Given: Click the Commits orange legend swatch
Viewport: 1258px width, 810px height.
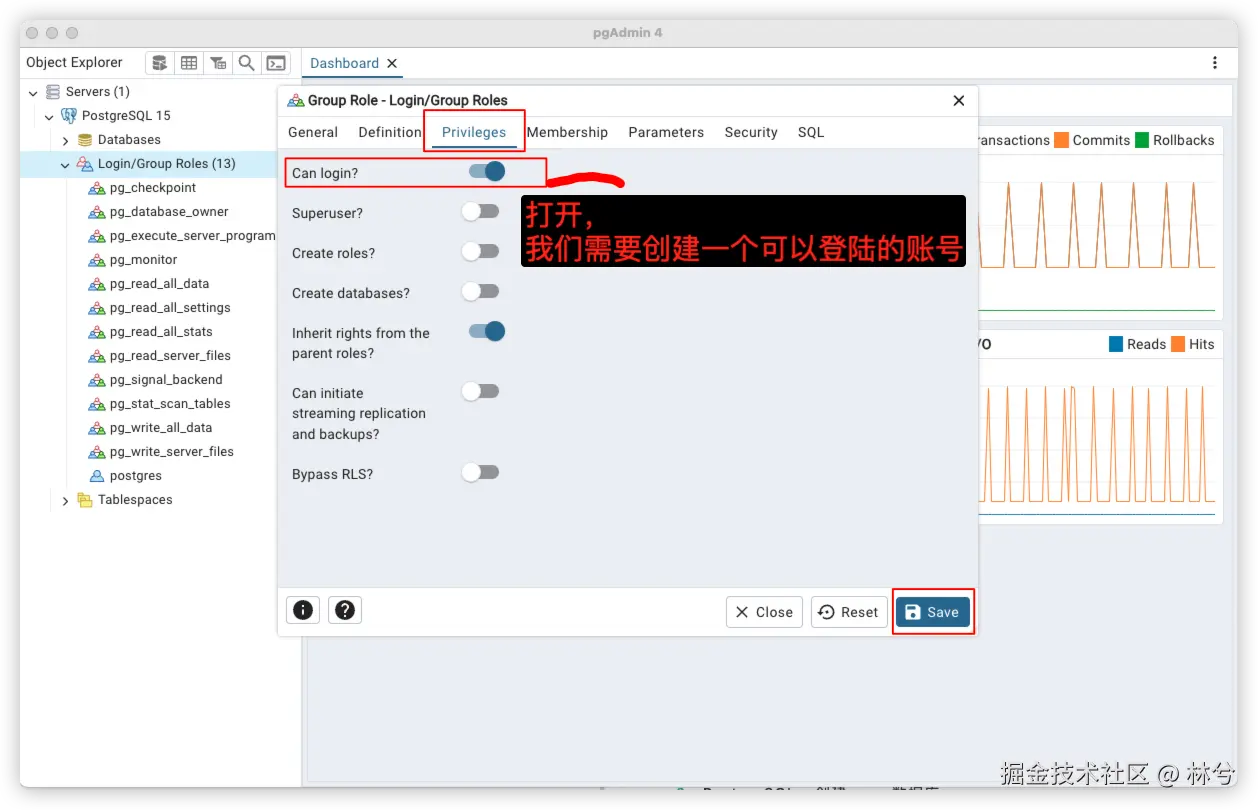Looking at the screenshot, I should click(x=1061, y=140).
